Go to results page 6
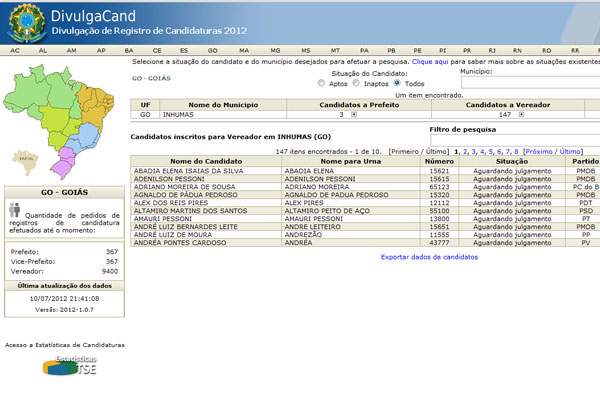 499,151
